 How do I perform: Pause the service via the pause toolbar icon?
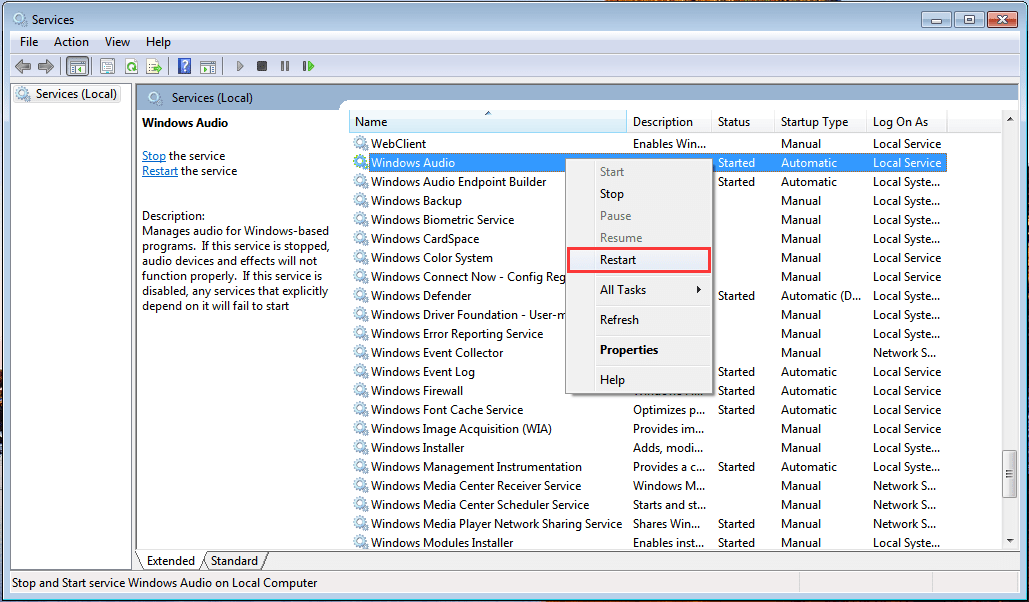coord(285,66)
